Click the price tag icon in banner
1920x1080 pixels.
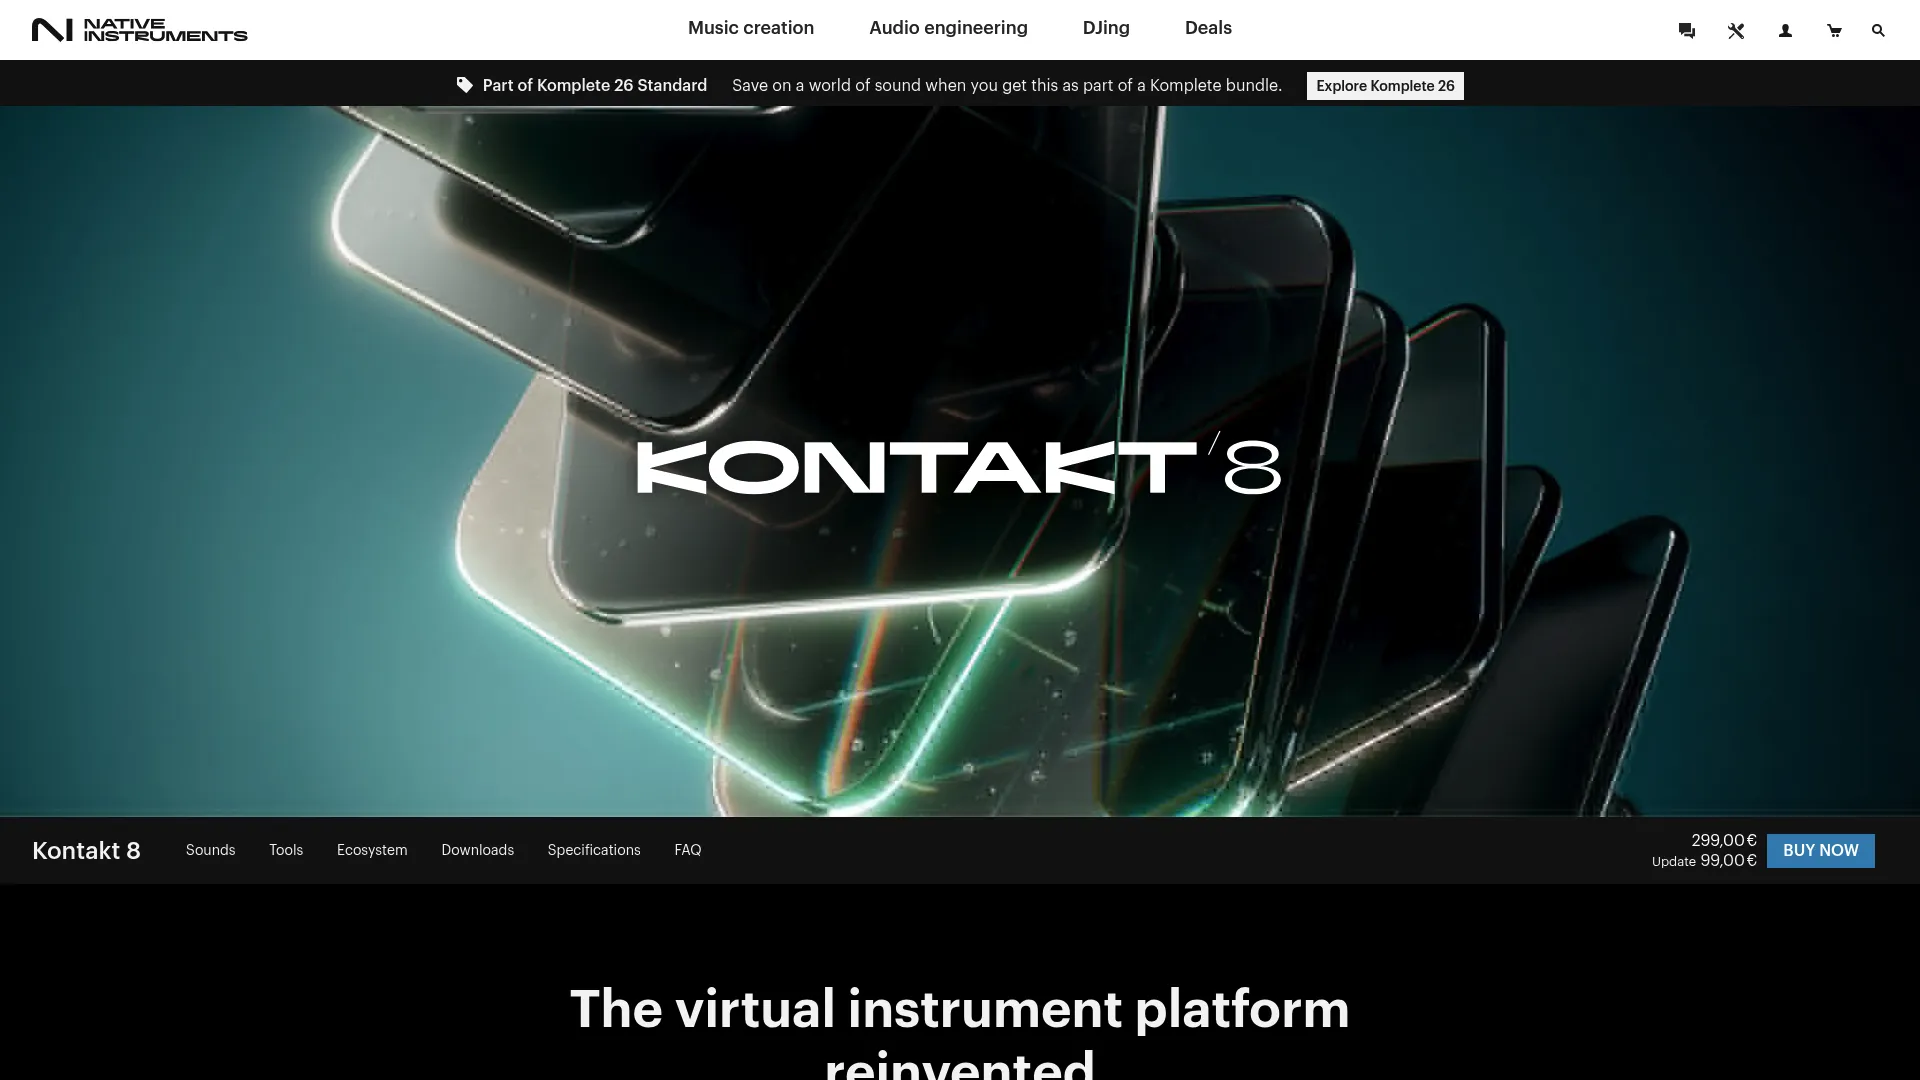pyautogui.click(x=465, y=85)
